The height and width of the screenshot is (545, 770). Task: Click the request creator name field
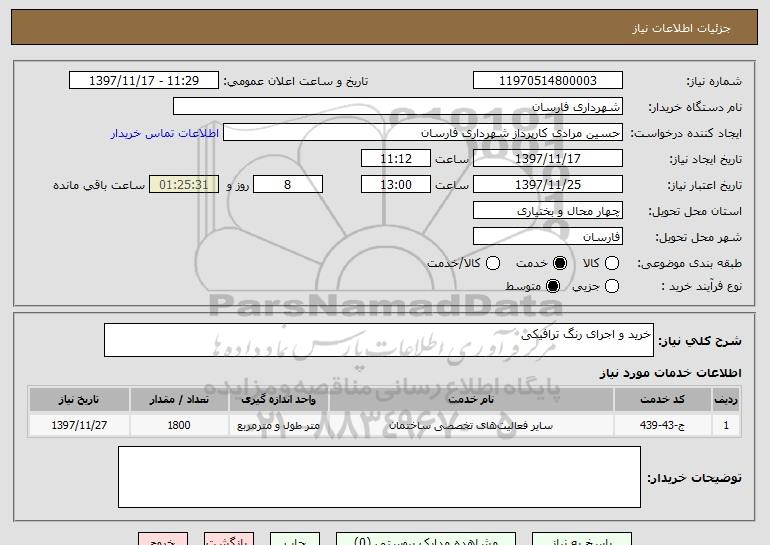(x=423, y=133)
